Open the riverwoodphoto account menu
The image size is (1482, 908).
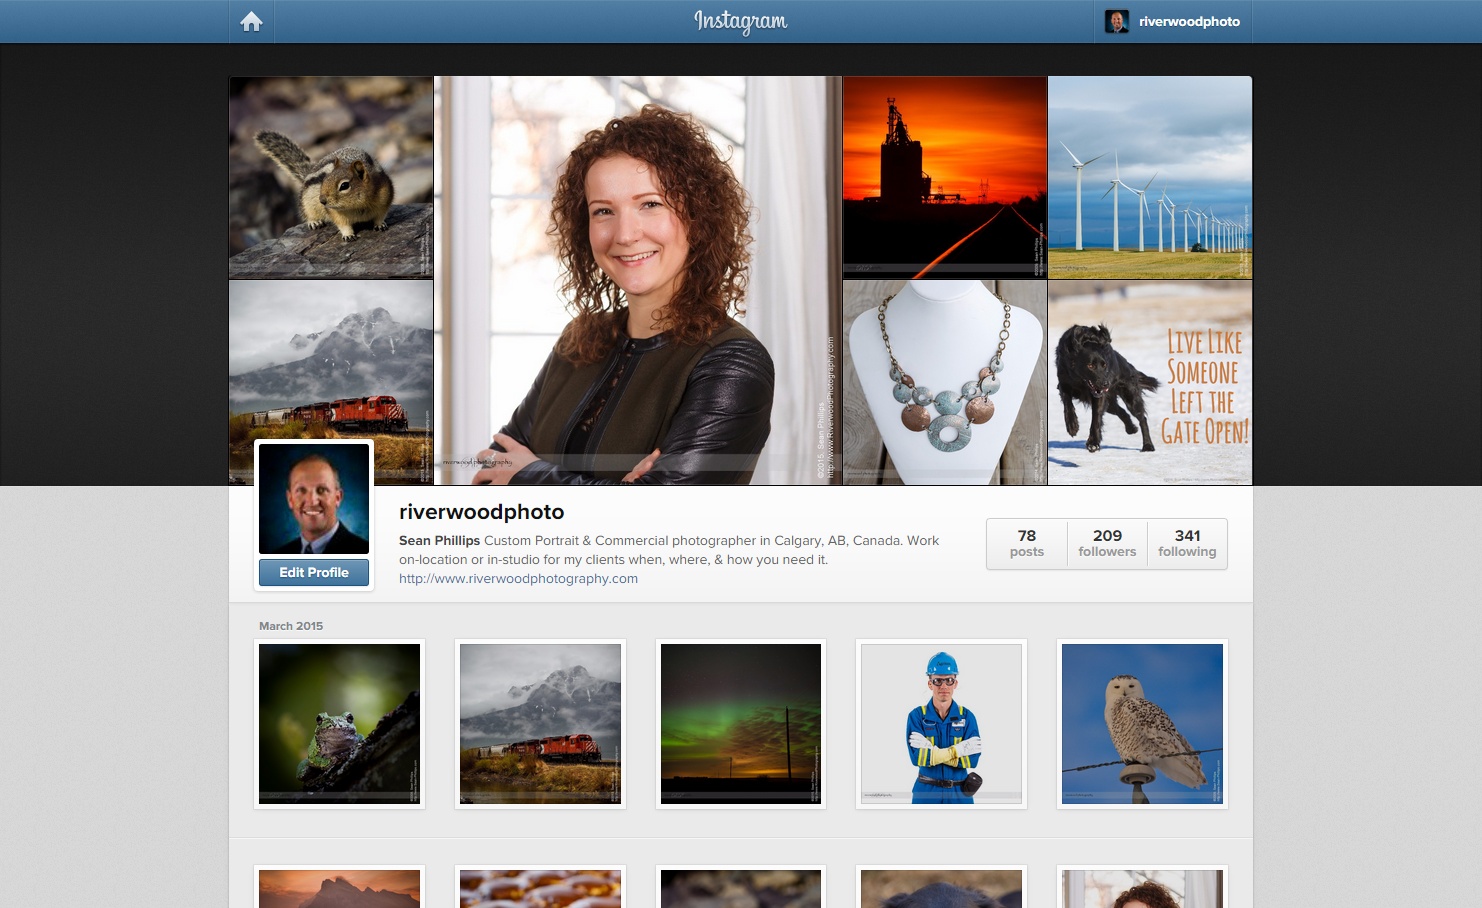1188,21
